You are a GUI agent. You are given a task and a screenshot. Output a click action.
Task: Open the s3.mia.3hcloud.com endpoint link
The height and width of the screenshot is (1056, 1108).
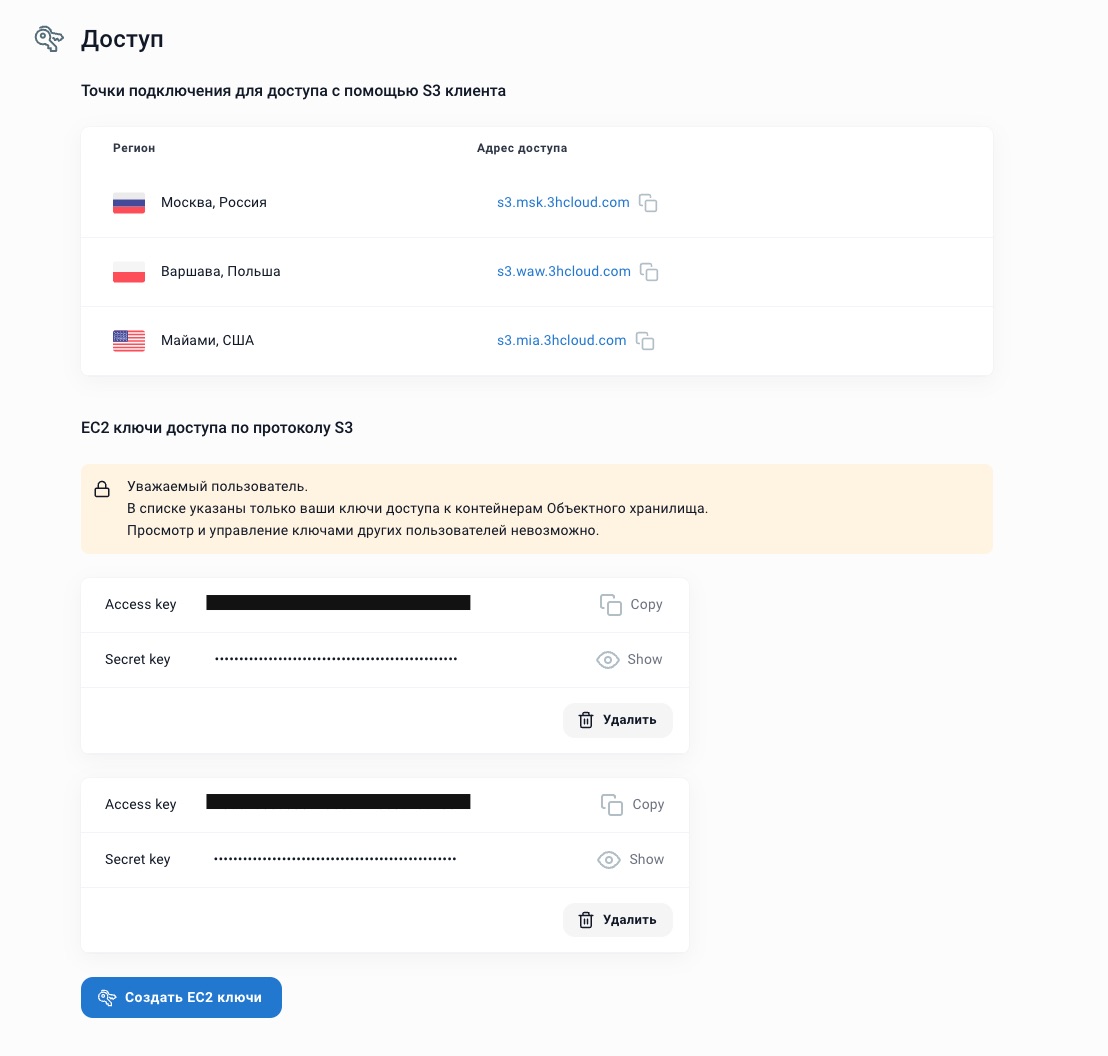click(x=561, y=340)
